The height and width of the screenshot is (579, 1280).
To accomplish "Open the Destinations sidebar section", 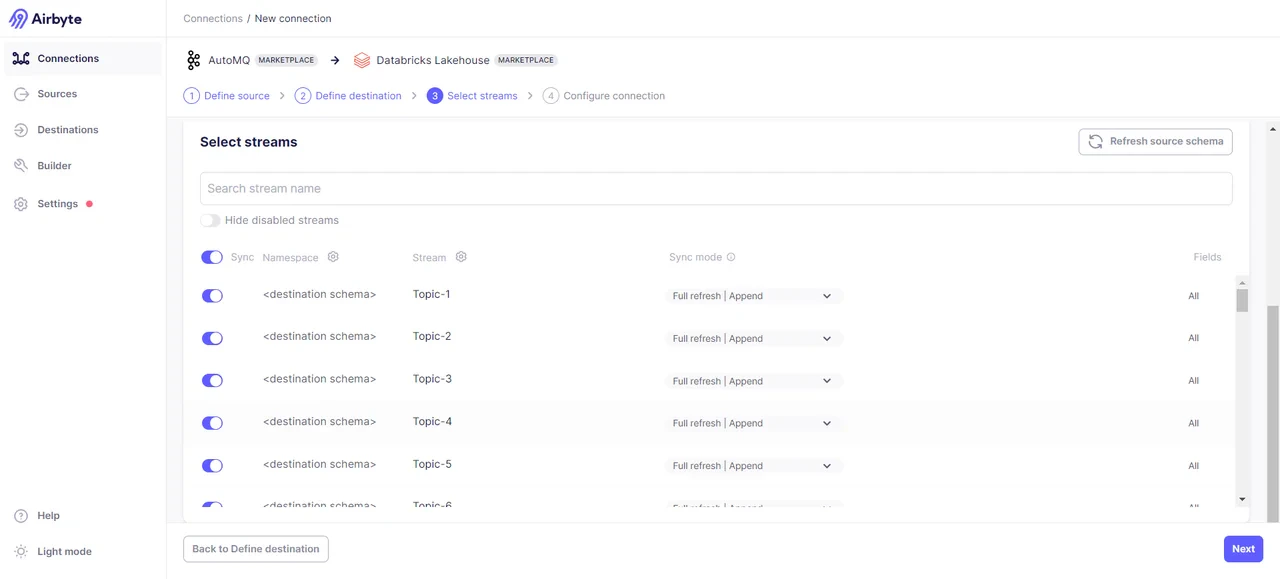I will click(67, 129).
